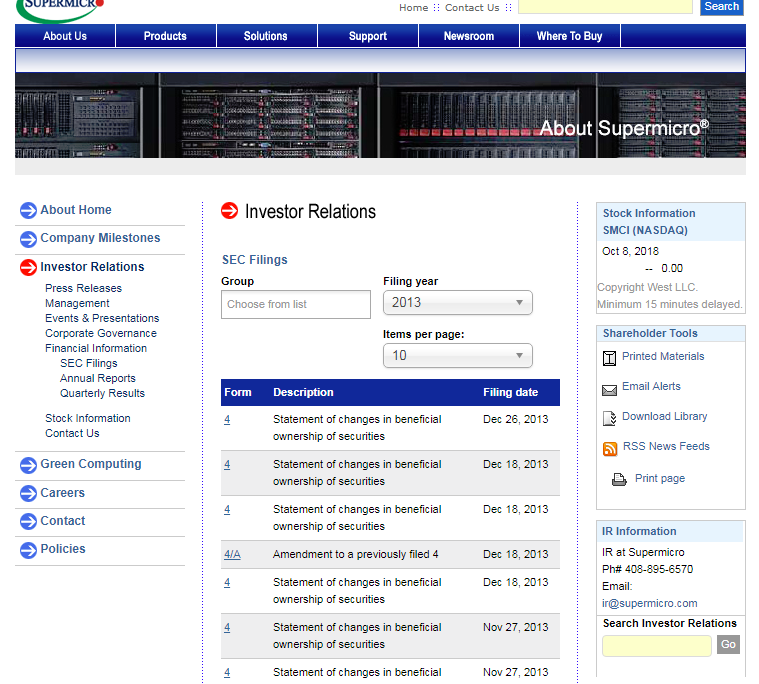Open the Careers page

(62, 493)
